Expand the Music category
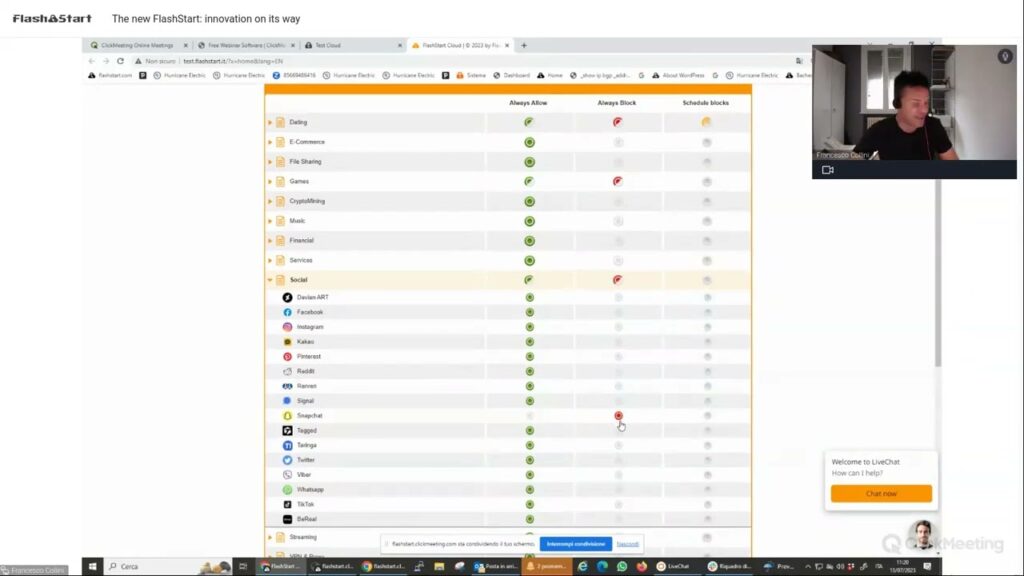The height and width of the screenshot is (576, 1024). [x=270, y=221]
